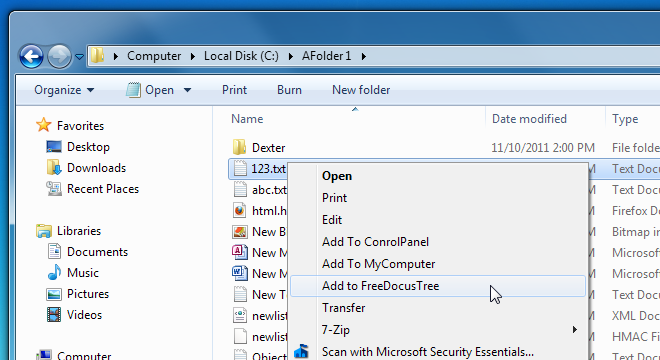Click the newlist HMAC file icon

240,336
